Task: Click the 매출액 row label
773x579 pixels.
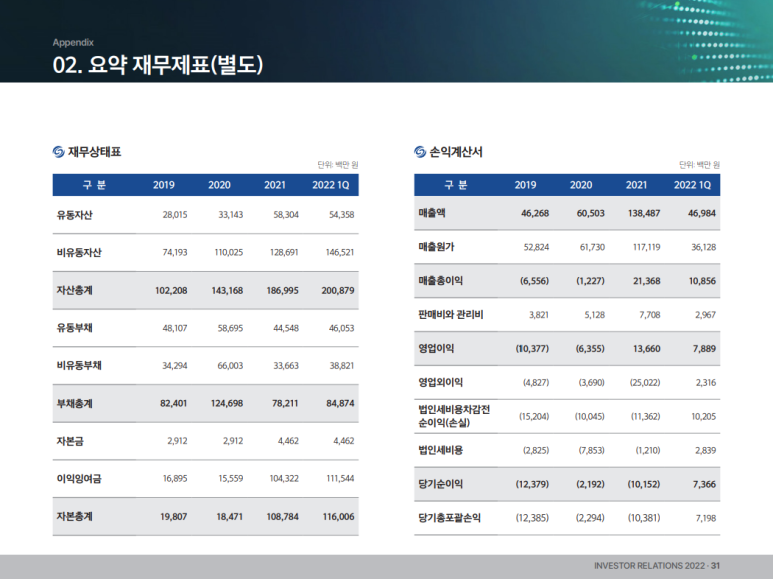Action: click(x=432, y=213)
